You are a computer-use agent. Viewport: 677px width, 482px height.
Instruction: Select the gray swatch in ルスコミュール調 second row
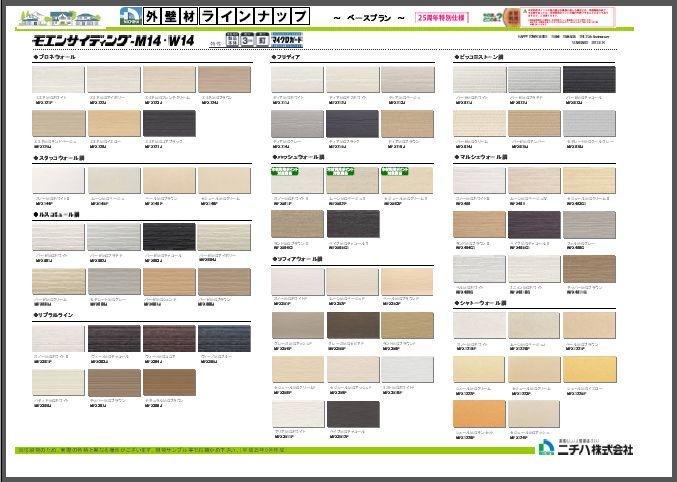(x=114, y=281)
